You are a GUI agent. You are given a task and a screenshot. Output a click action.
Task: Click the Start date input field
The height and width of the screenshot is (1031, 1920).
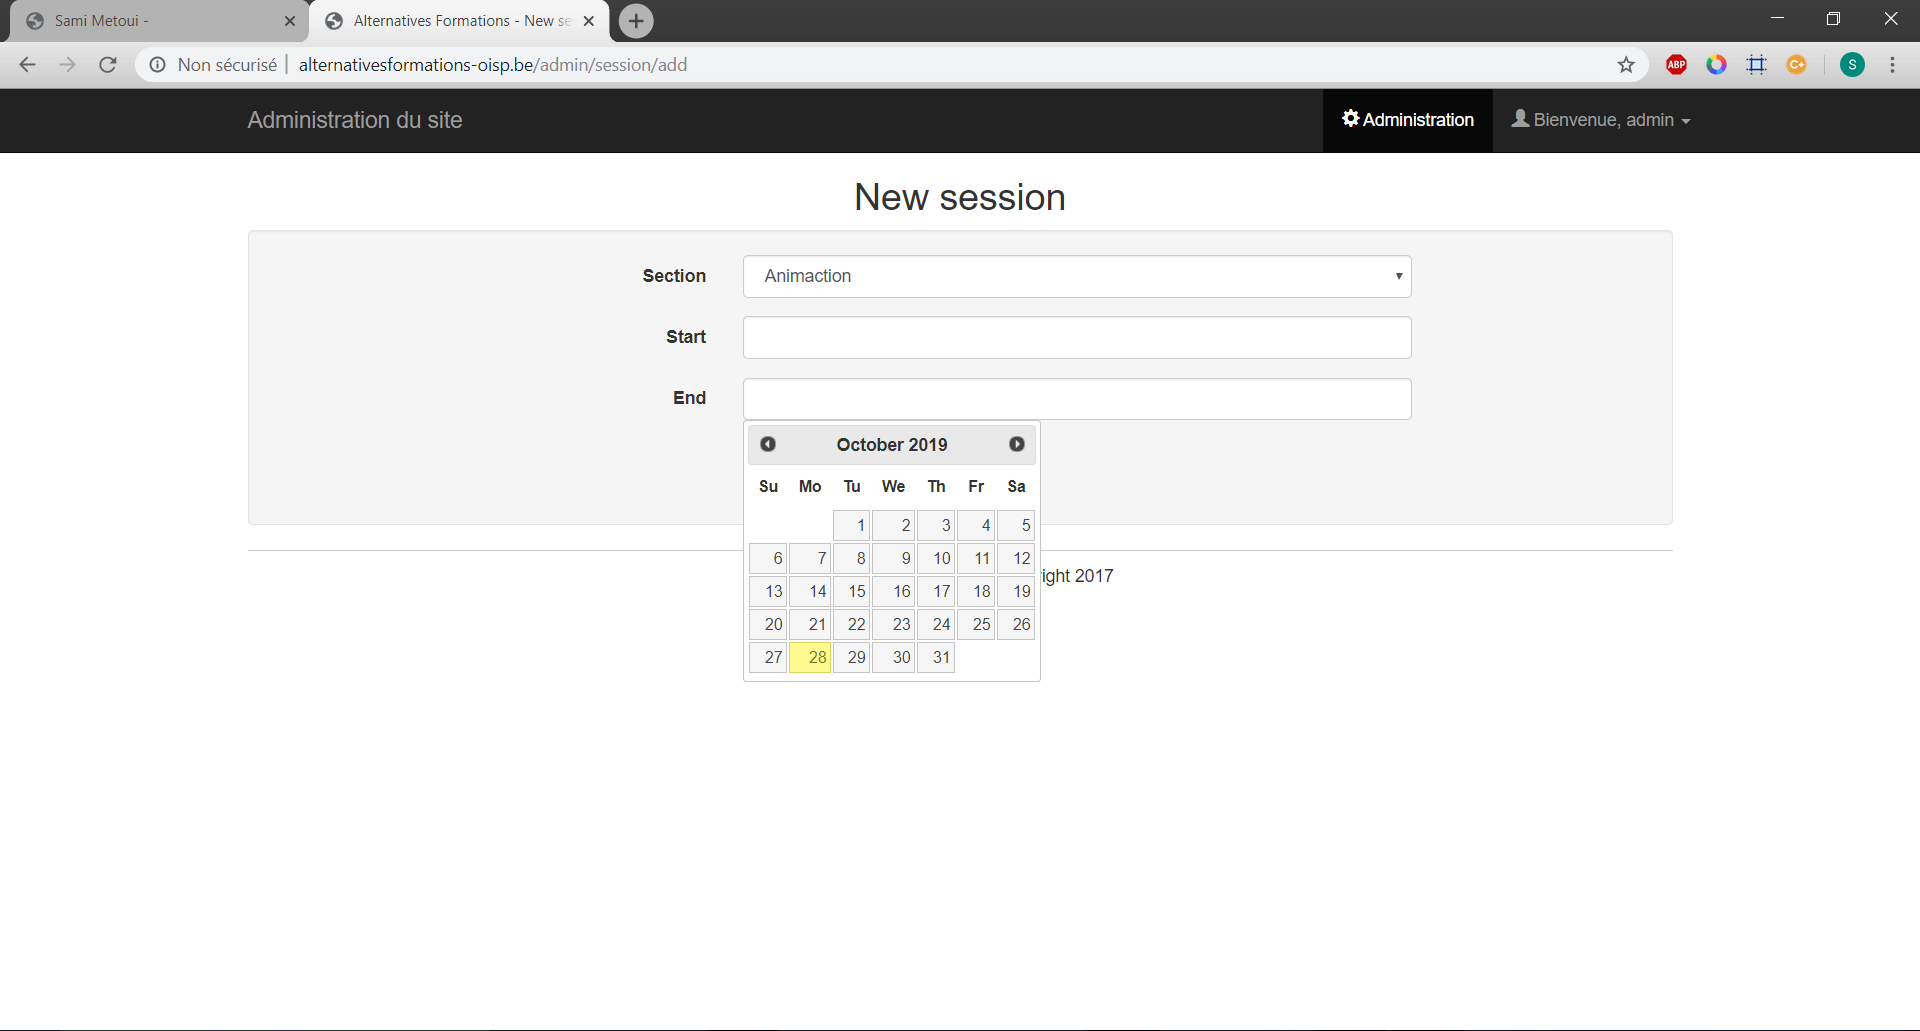click(x=1076, y=337)
